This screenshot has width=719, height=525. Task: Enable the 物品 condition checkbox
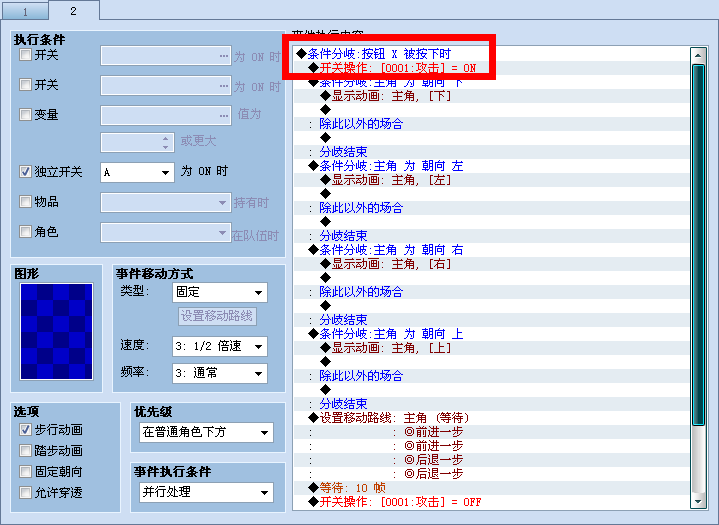25,201
